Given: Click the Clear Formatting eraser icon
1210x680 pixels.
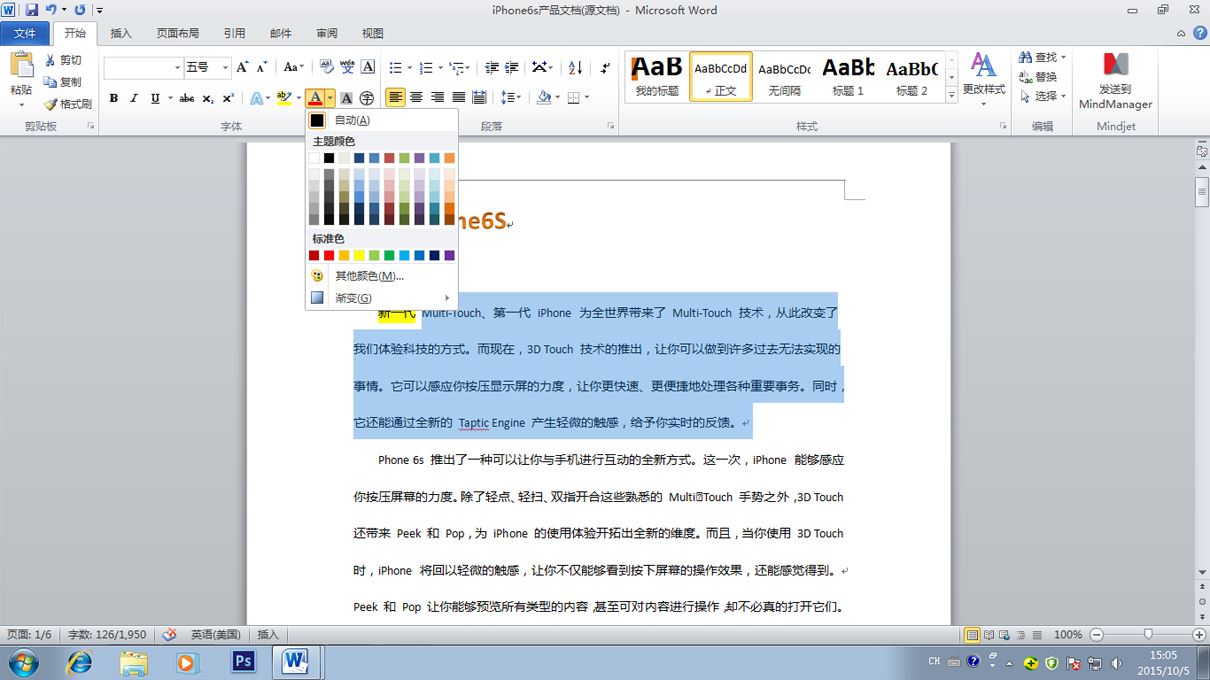Looking at the screenshot, I should [x=327, y=68].
